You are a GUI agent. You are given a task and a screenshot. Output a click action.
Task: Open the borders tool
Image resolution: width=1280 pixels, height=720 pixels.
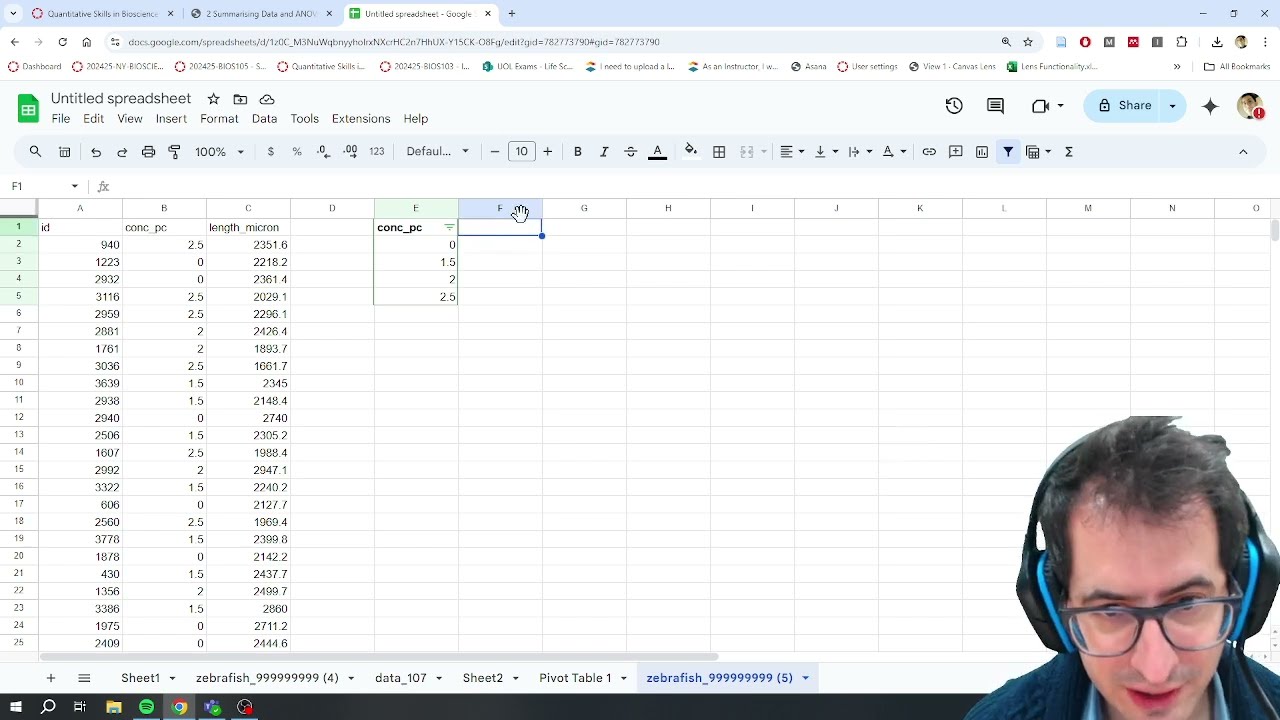[x=719, y=152]
